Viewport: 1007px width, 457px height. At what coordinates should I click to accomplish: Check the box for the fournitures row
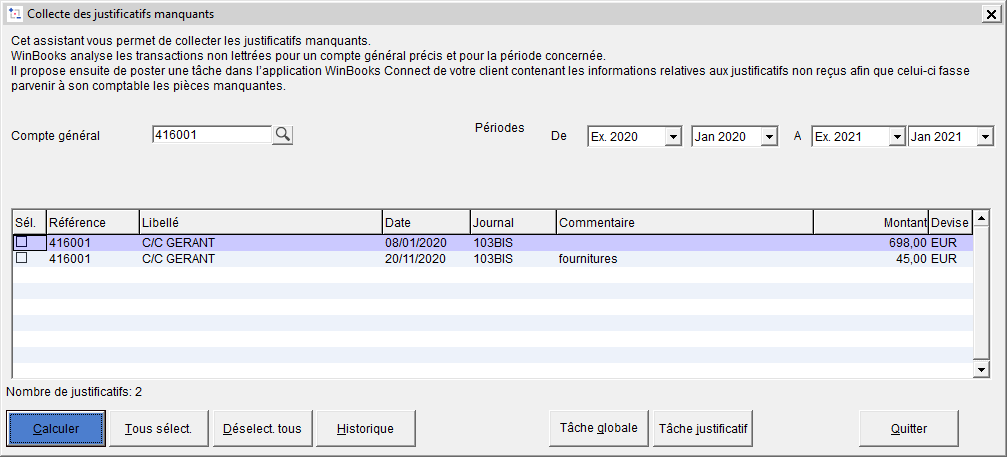21,258
